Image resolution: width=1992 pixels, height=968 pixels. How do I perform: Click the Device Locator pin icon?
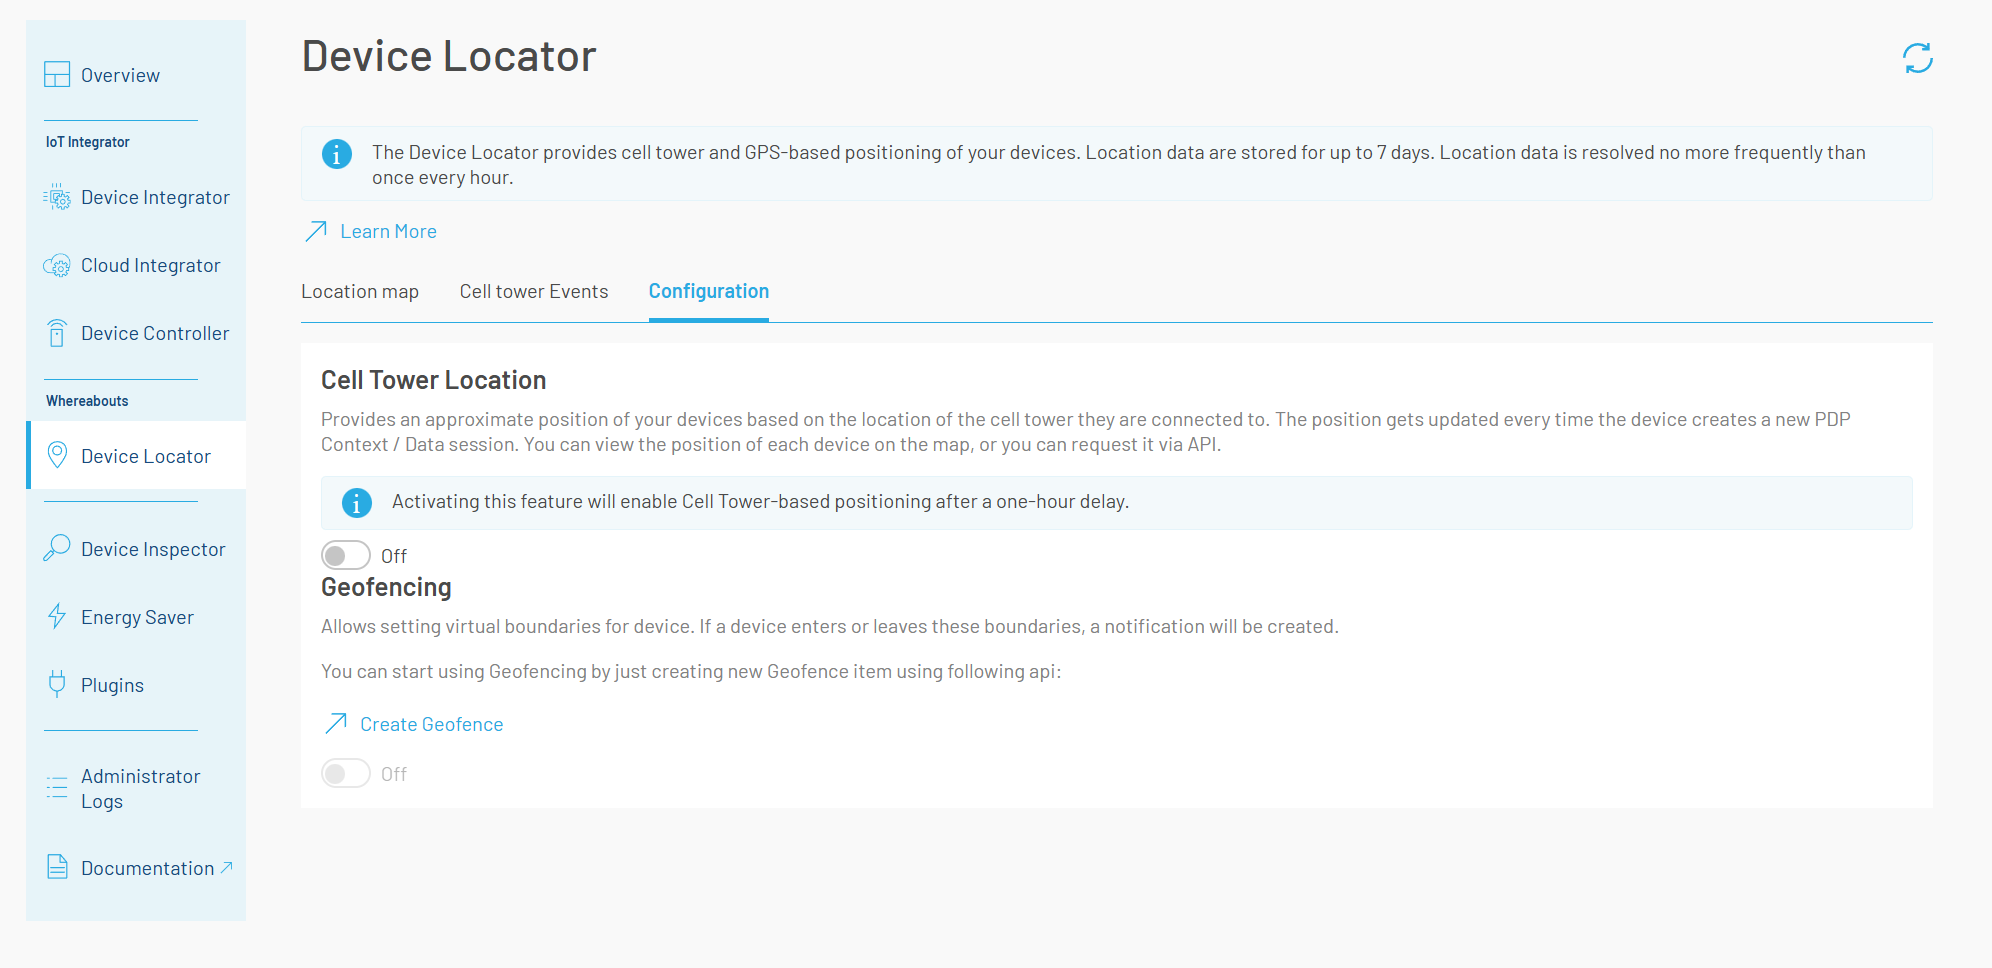click(x=58, y=456)
